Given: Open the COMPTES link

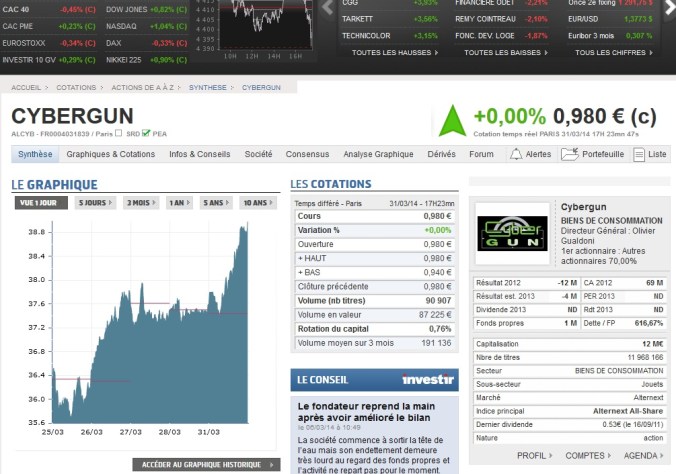Looking at the screenshot, I should tap(588, 455).
